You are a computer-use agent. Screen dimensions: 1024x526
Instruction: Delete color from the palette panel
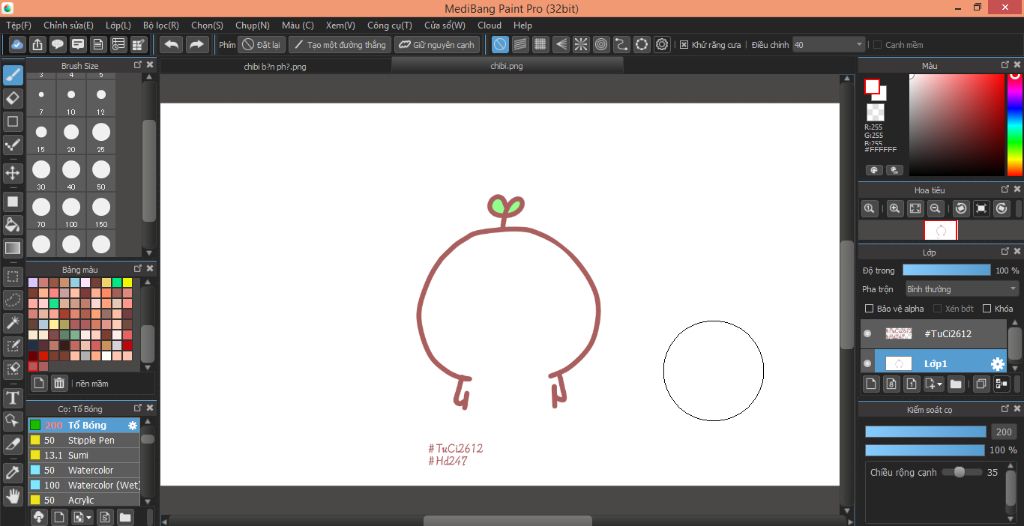(59, 384)
